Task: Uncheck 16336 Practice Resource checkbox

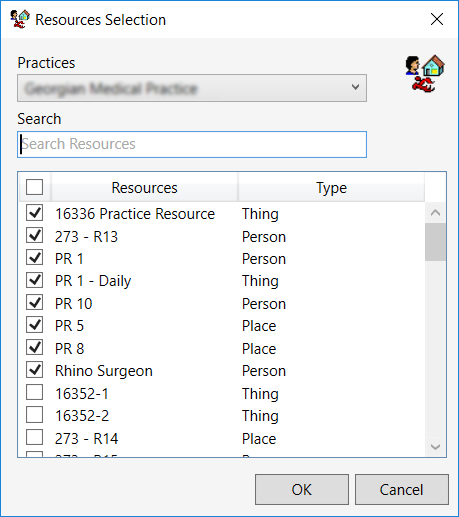Action: coord(35,213)
